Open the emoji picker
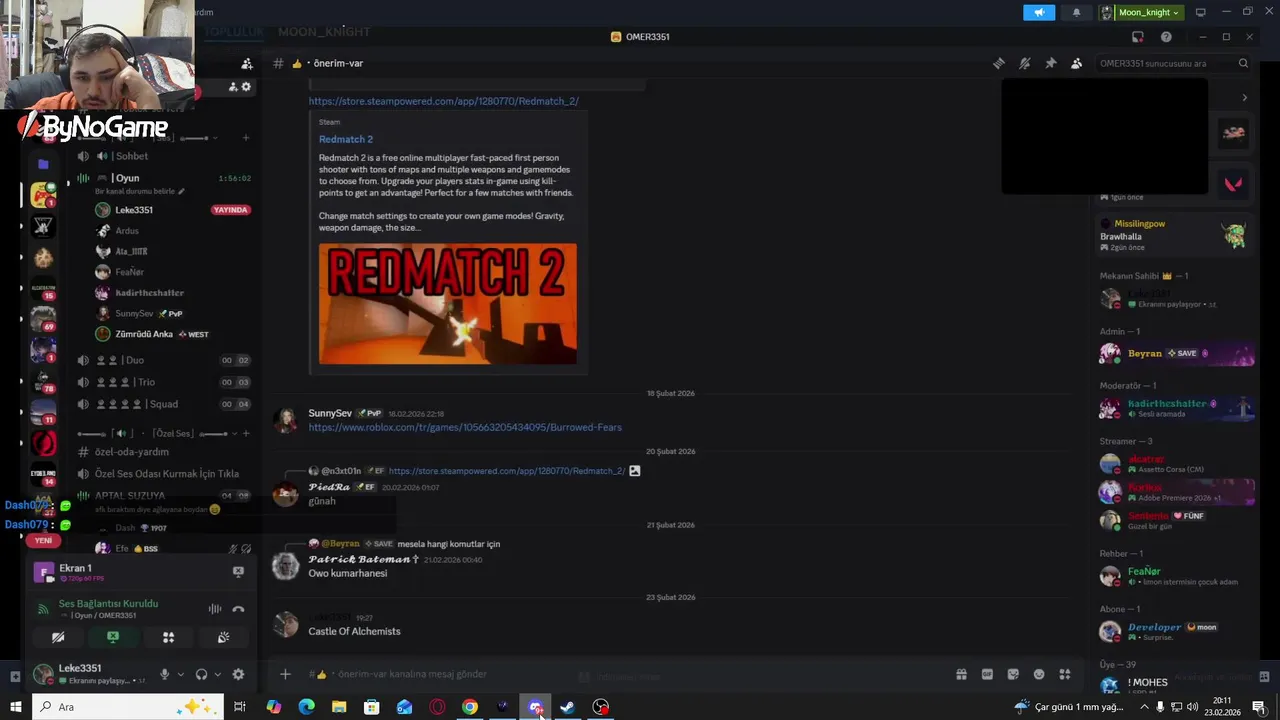This screenshot has height=720, width=1280. [x=1039, y=674]
